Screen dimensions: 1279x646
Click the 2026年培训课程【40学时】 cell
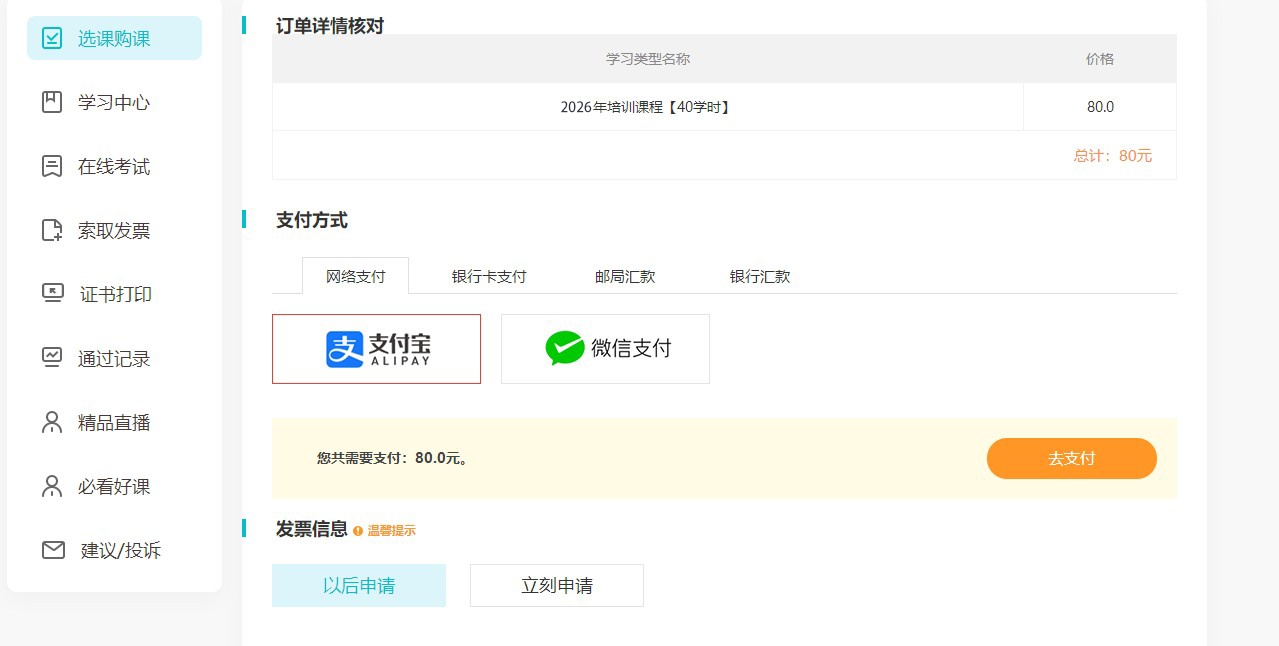[648, 107]
